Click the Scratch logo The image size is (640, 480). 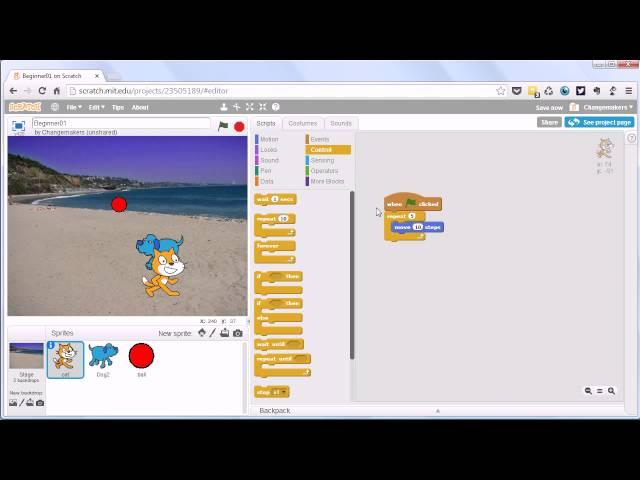click(x=25, y=107)
